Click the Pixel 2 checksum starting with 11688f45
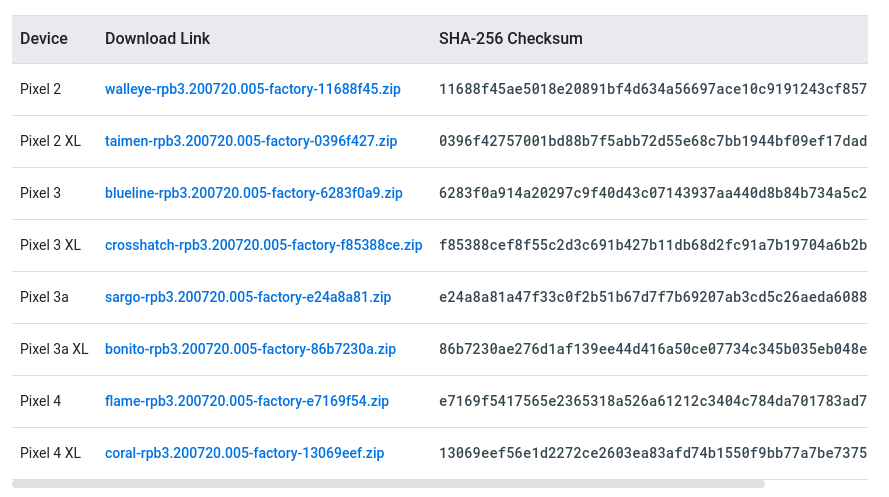 [652, 89]
